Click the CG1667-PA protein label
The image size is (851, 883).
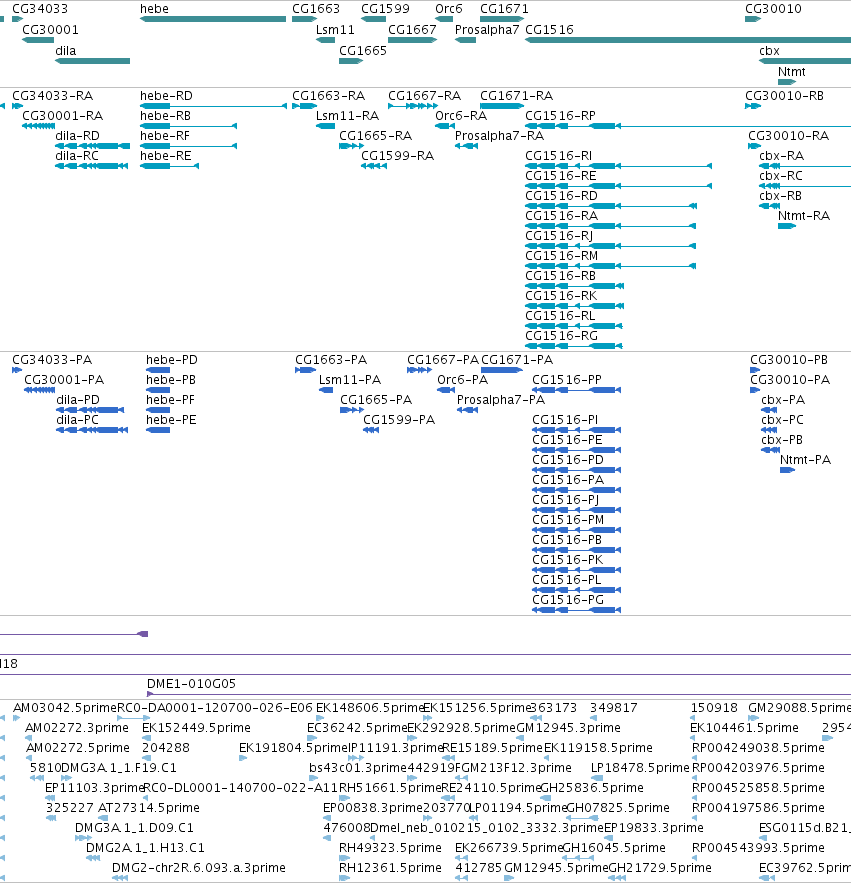[x=443, y=360]
